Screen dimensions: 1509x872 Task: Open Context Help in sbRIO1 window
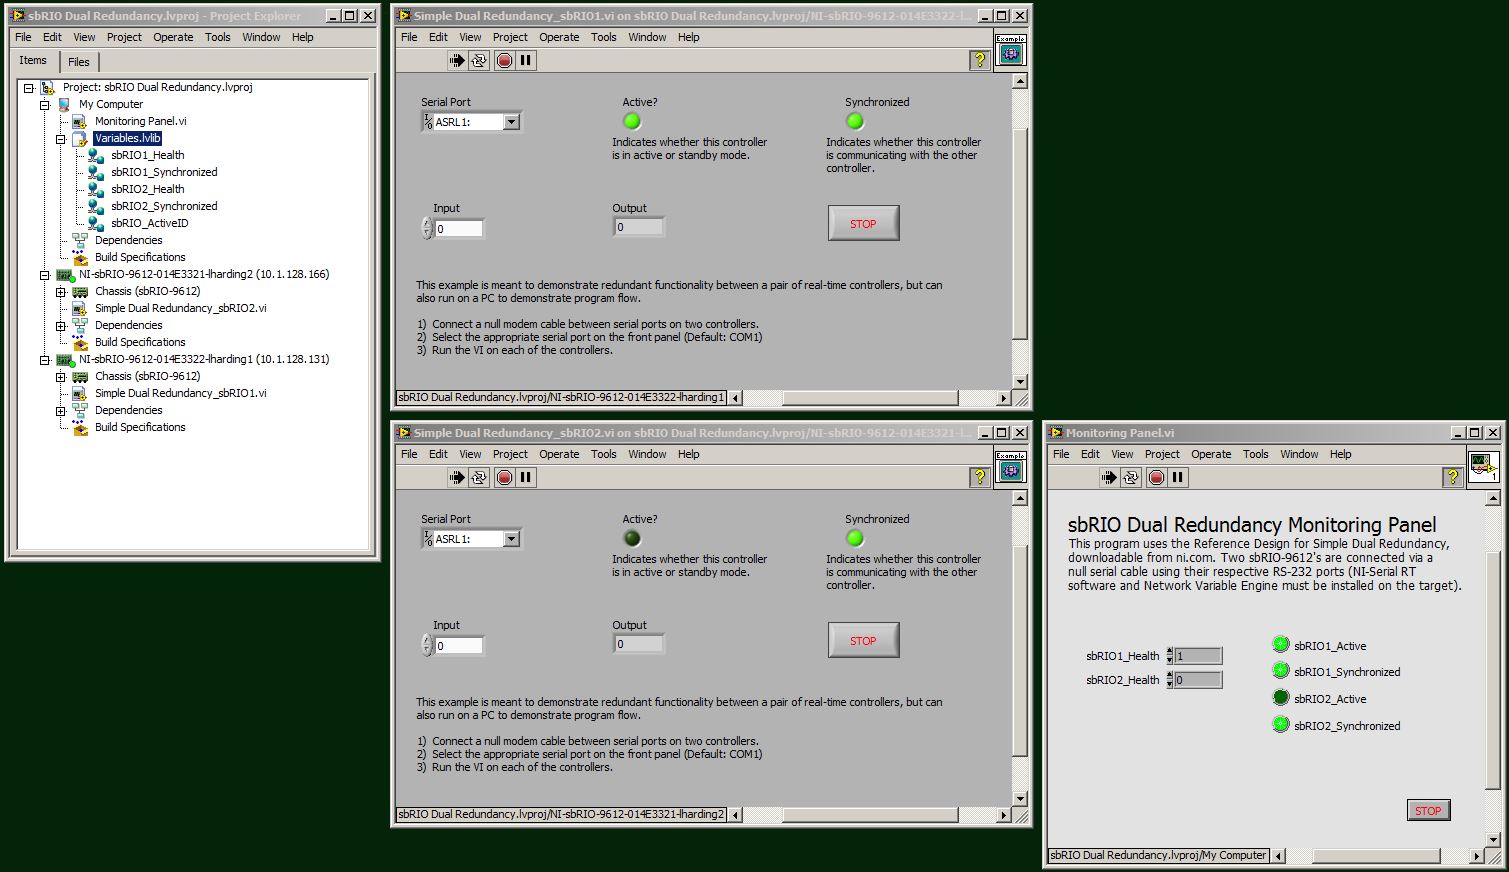pyautogui.click(x=980, y=60)
